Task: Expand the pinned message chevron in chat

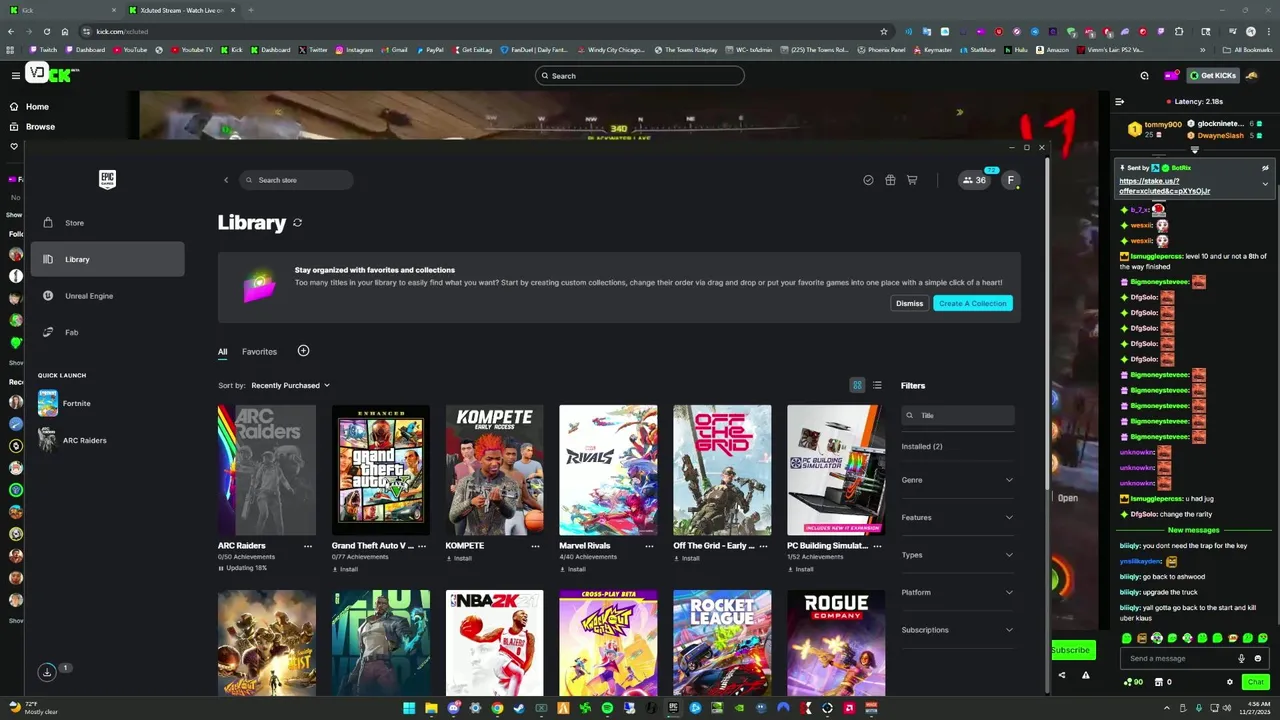Action: [x=1265, y=184]
